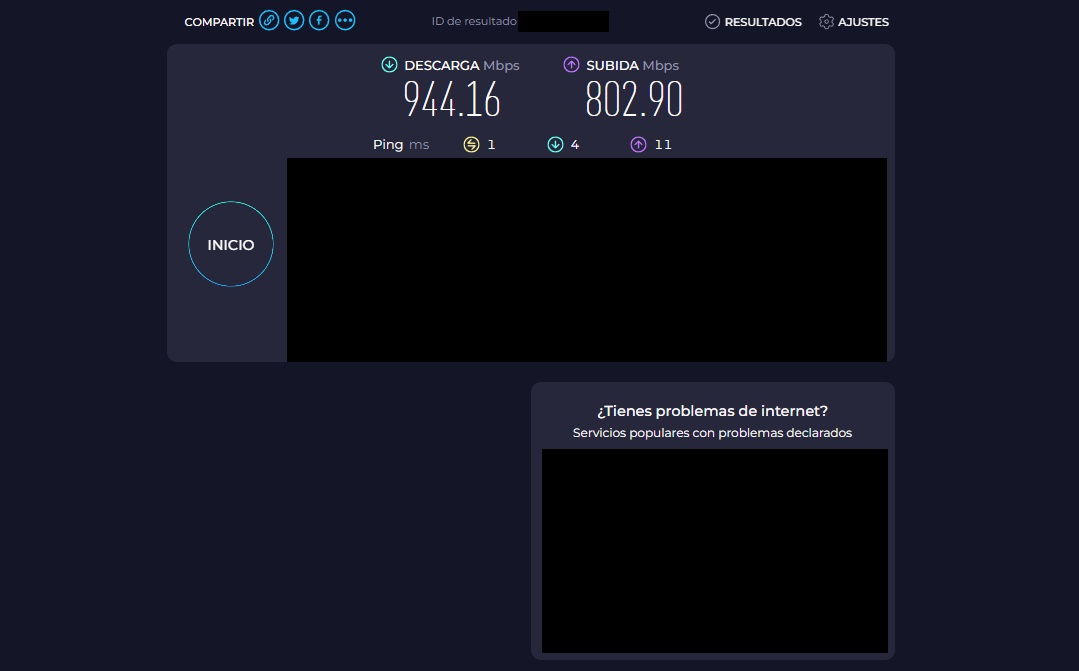This screenshot has width=1079, height=671.
Task: Click the gear icon beside AJUSTES
Action: (826, 22)
